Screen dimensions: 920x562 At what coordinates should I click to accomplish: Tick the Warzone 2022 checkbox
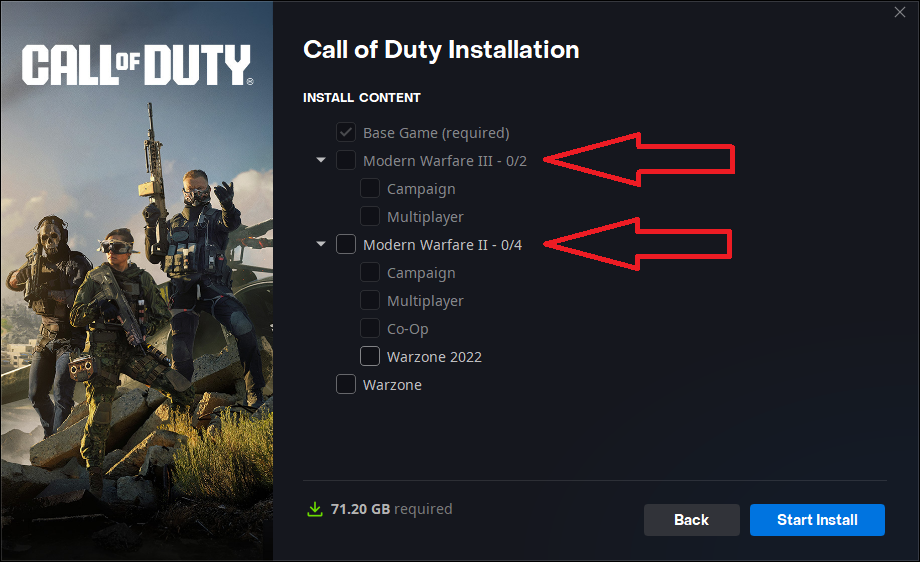pyautogui.click(x=370, y=356)
